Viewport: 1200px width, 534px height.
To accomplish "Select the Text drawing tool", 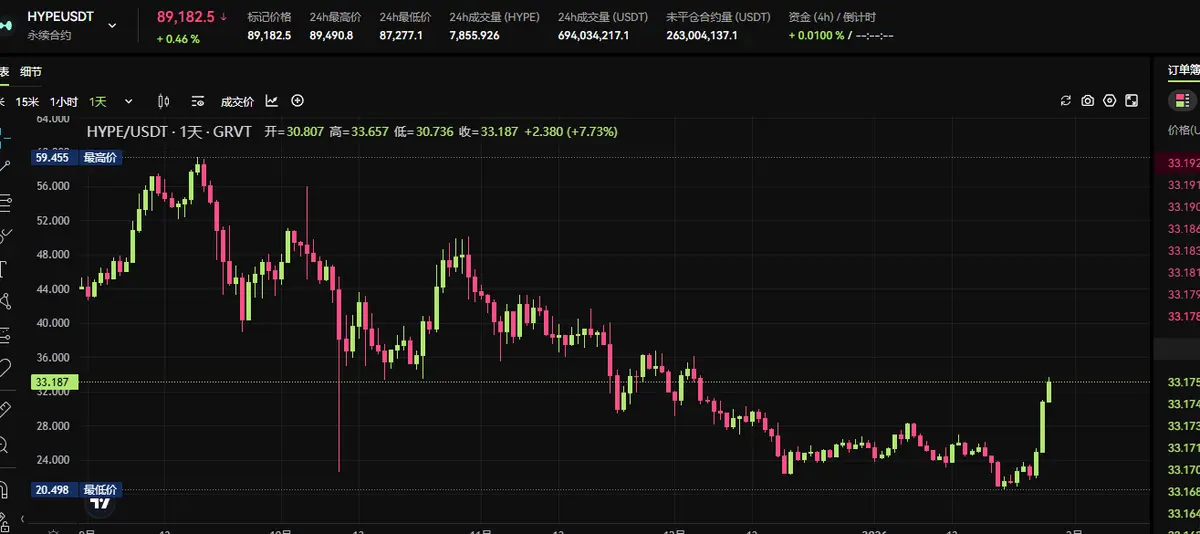I will pyautogui.click(x=4, y=268).
